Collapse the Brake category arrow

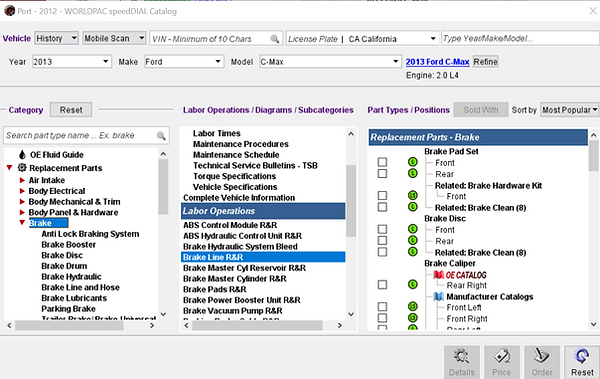[x=22, y=223]
